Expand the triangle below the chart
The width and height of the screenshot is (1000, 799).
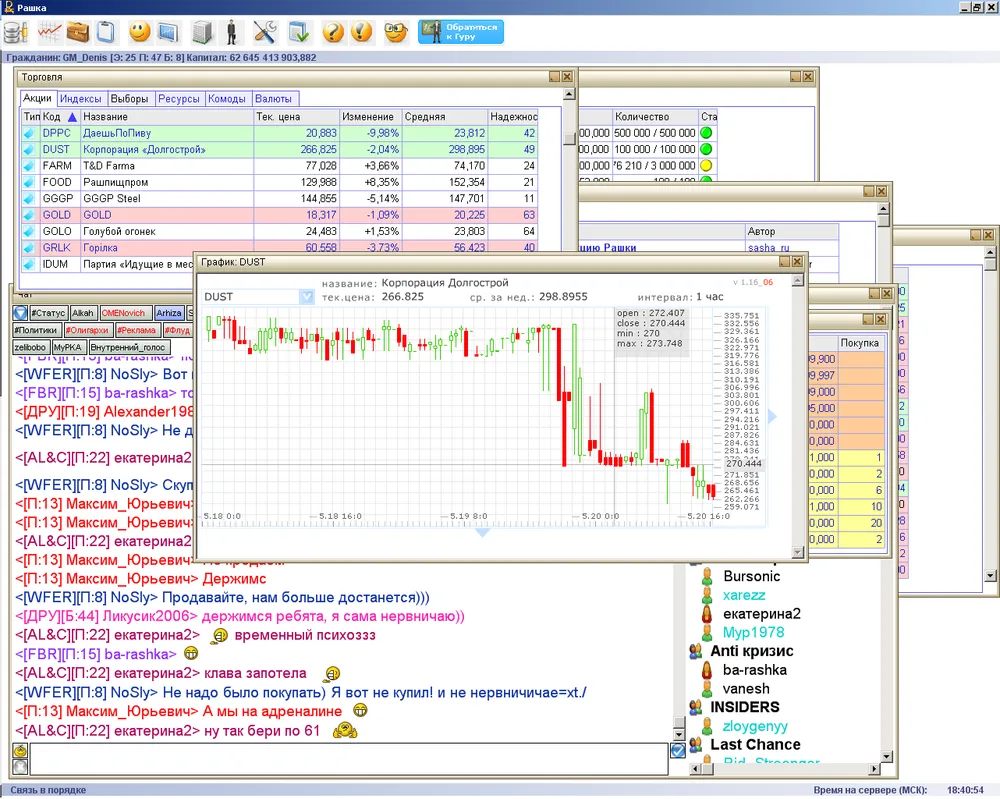click(x=482, y=533)
